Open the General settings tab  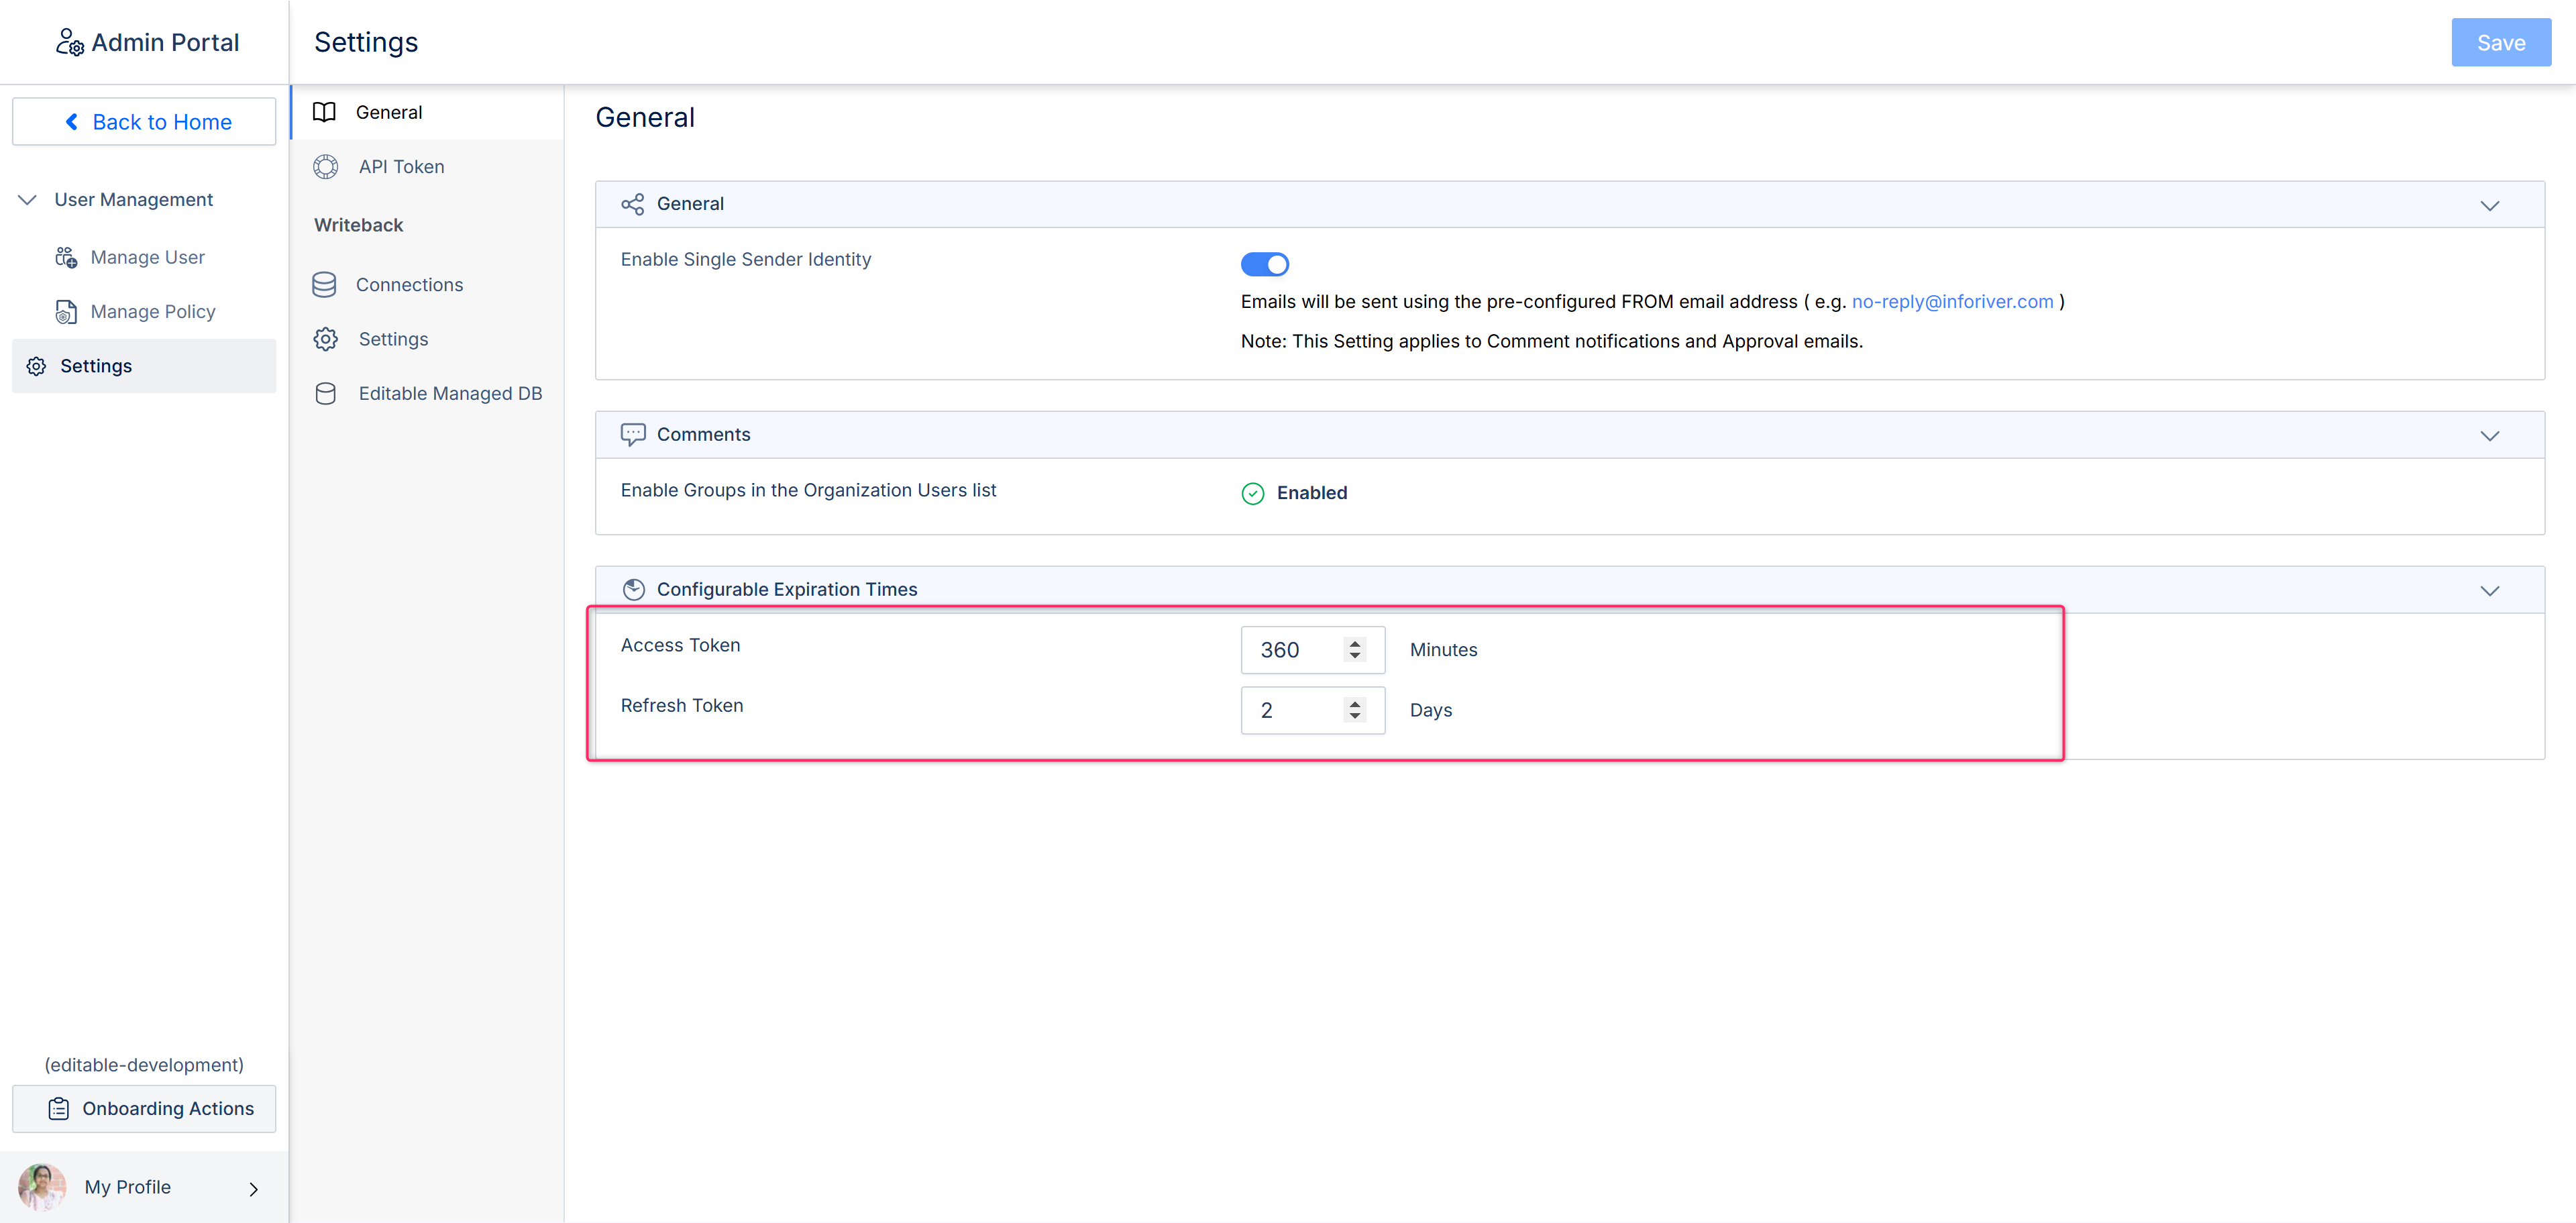point(389,112)
